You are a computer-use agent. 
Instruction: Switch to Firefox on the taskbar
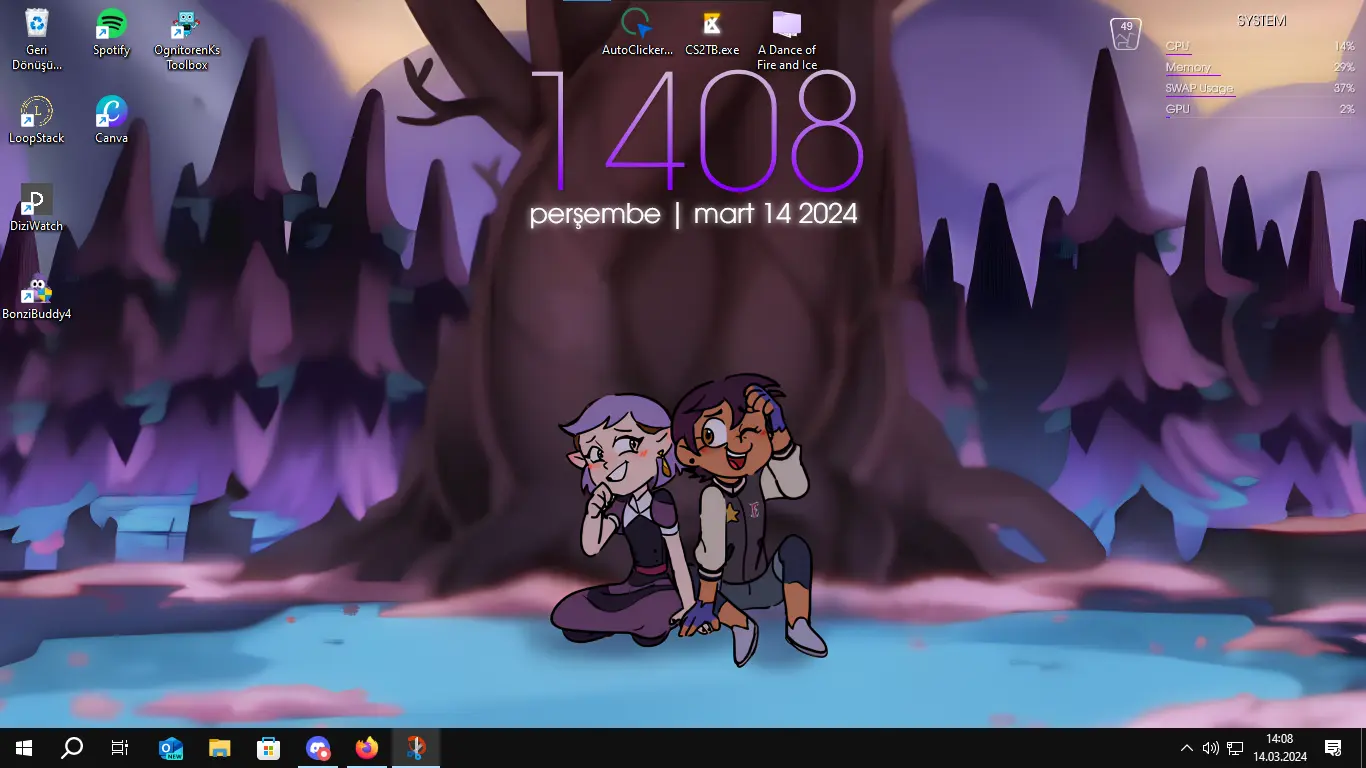click(367, 748)
